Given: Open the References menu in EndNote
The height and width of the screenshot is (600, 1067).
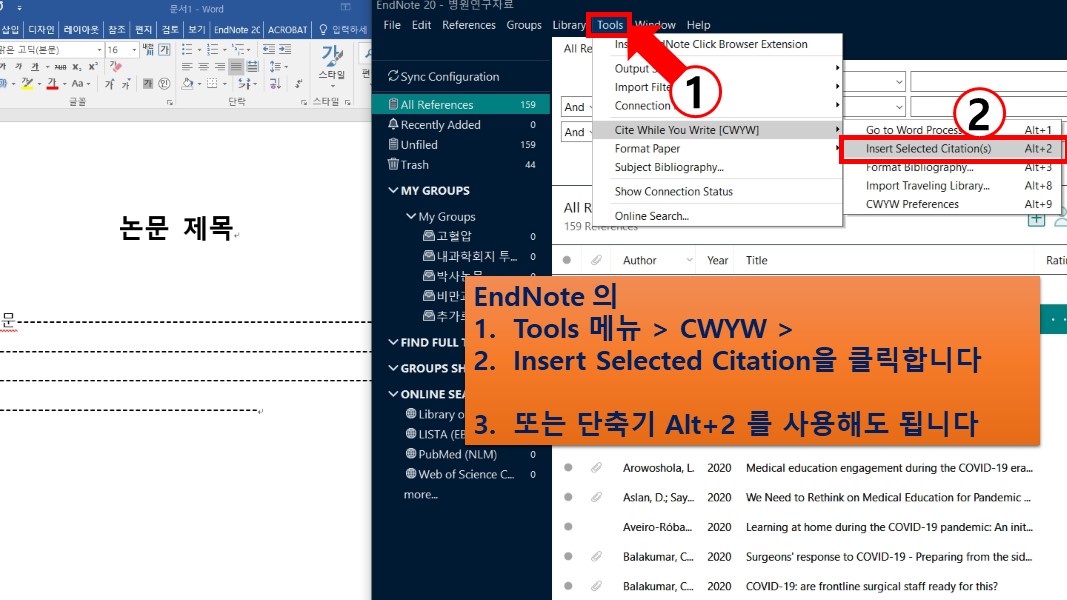Looking at the screenshot, I should [x=469, y=25].
